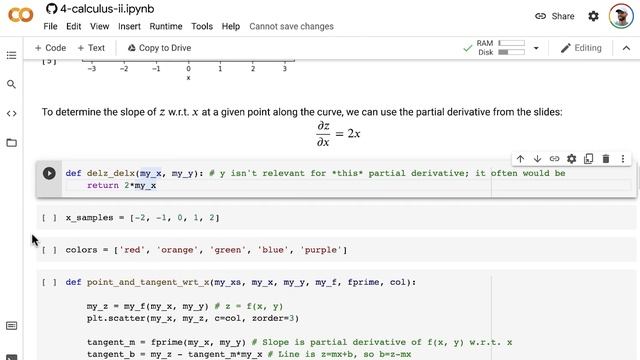Open the table of contents sidebar icon
The height and width of the screenshot is (360, 640).
[11, 55]
